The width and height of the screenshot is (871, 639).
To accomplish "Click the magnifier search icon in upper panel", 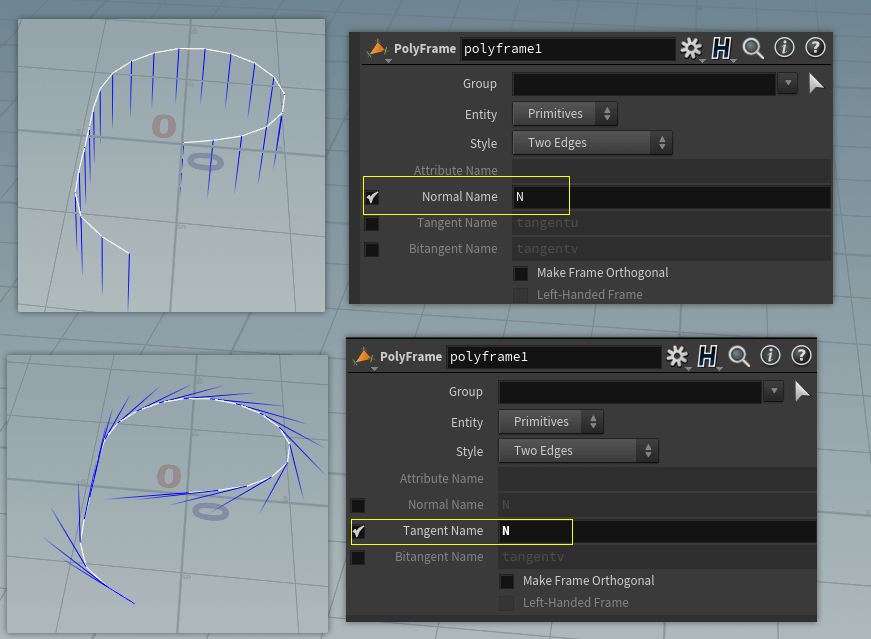I will [753, 48].
